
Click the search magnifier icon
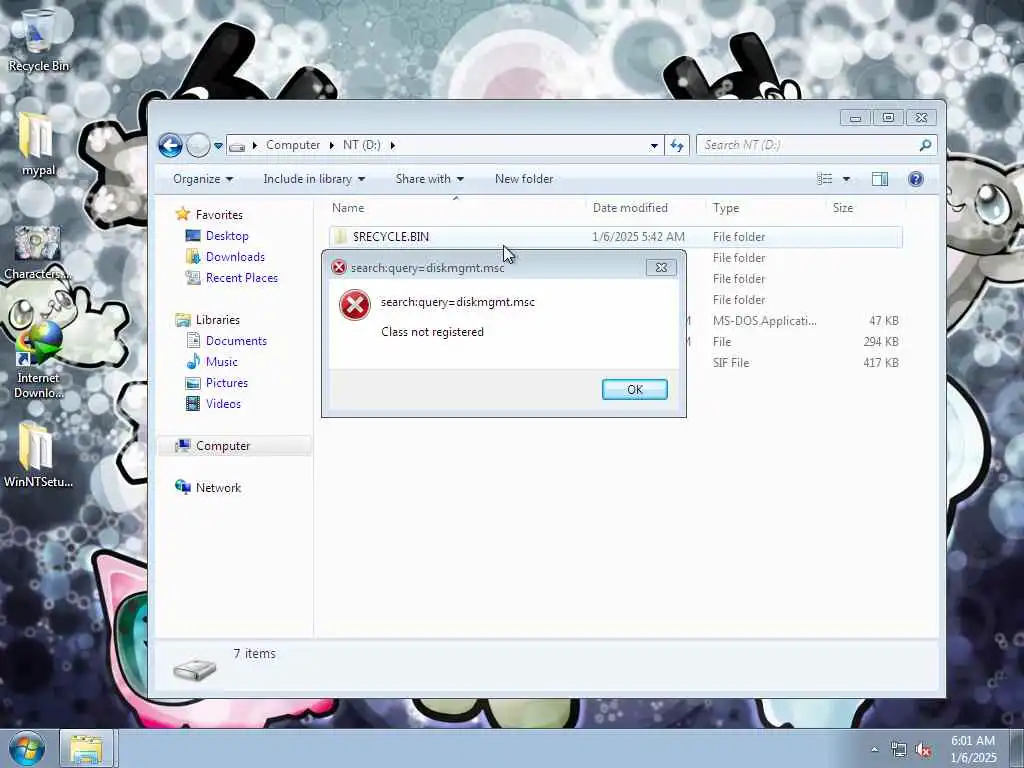tap(925, 145)
